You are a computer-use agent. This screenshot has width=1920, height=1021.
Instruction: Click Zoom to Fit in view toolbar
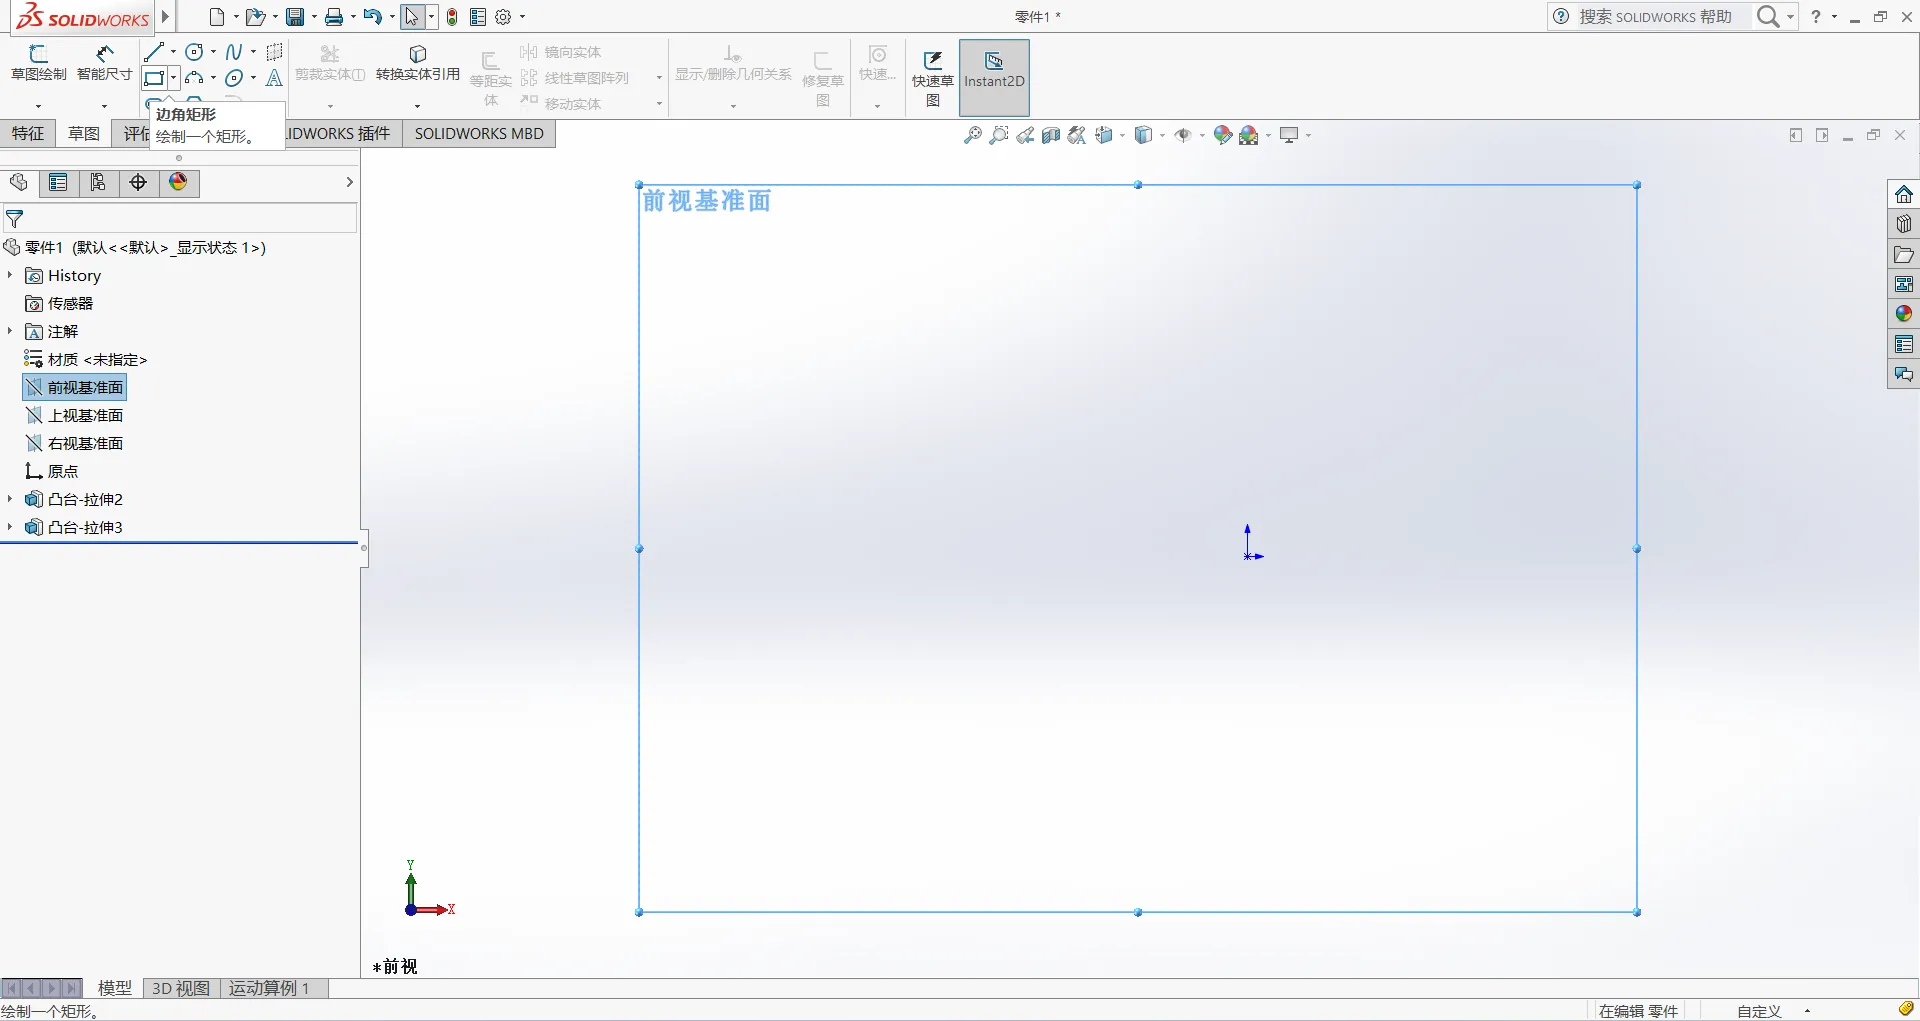tap(972, 135)
